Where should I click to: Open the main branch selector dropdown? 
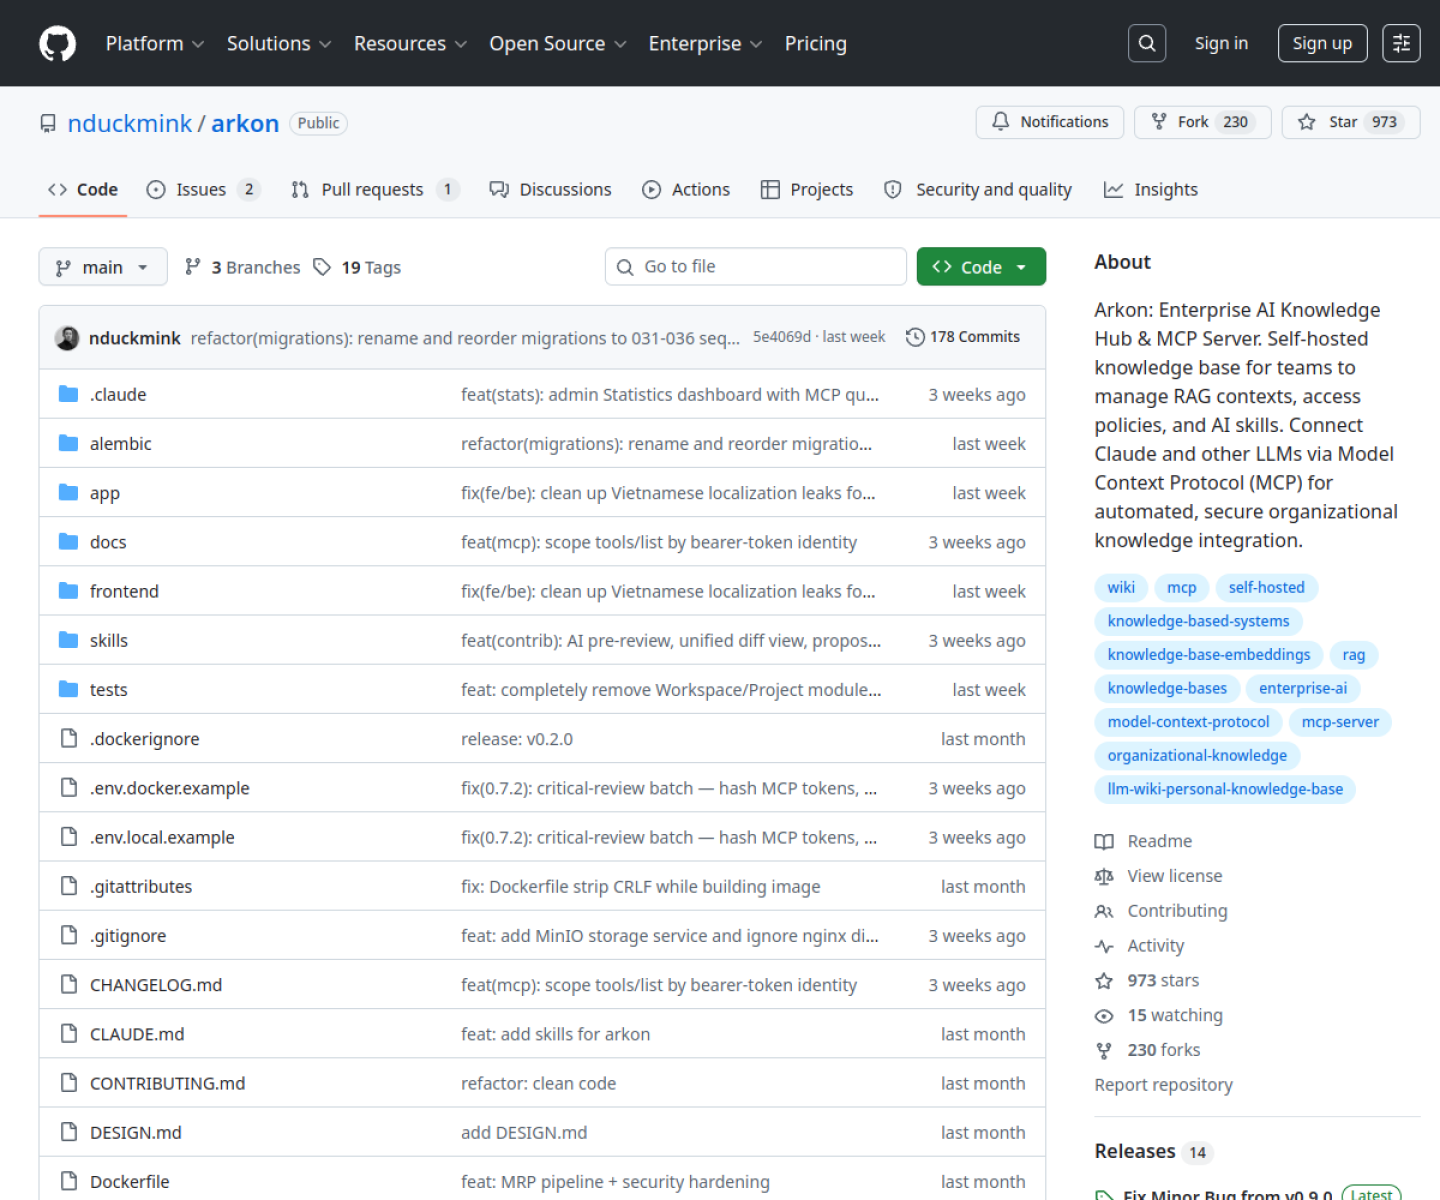click(103, 267)
